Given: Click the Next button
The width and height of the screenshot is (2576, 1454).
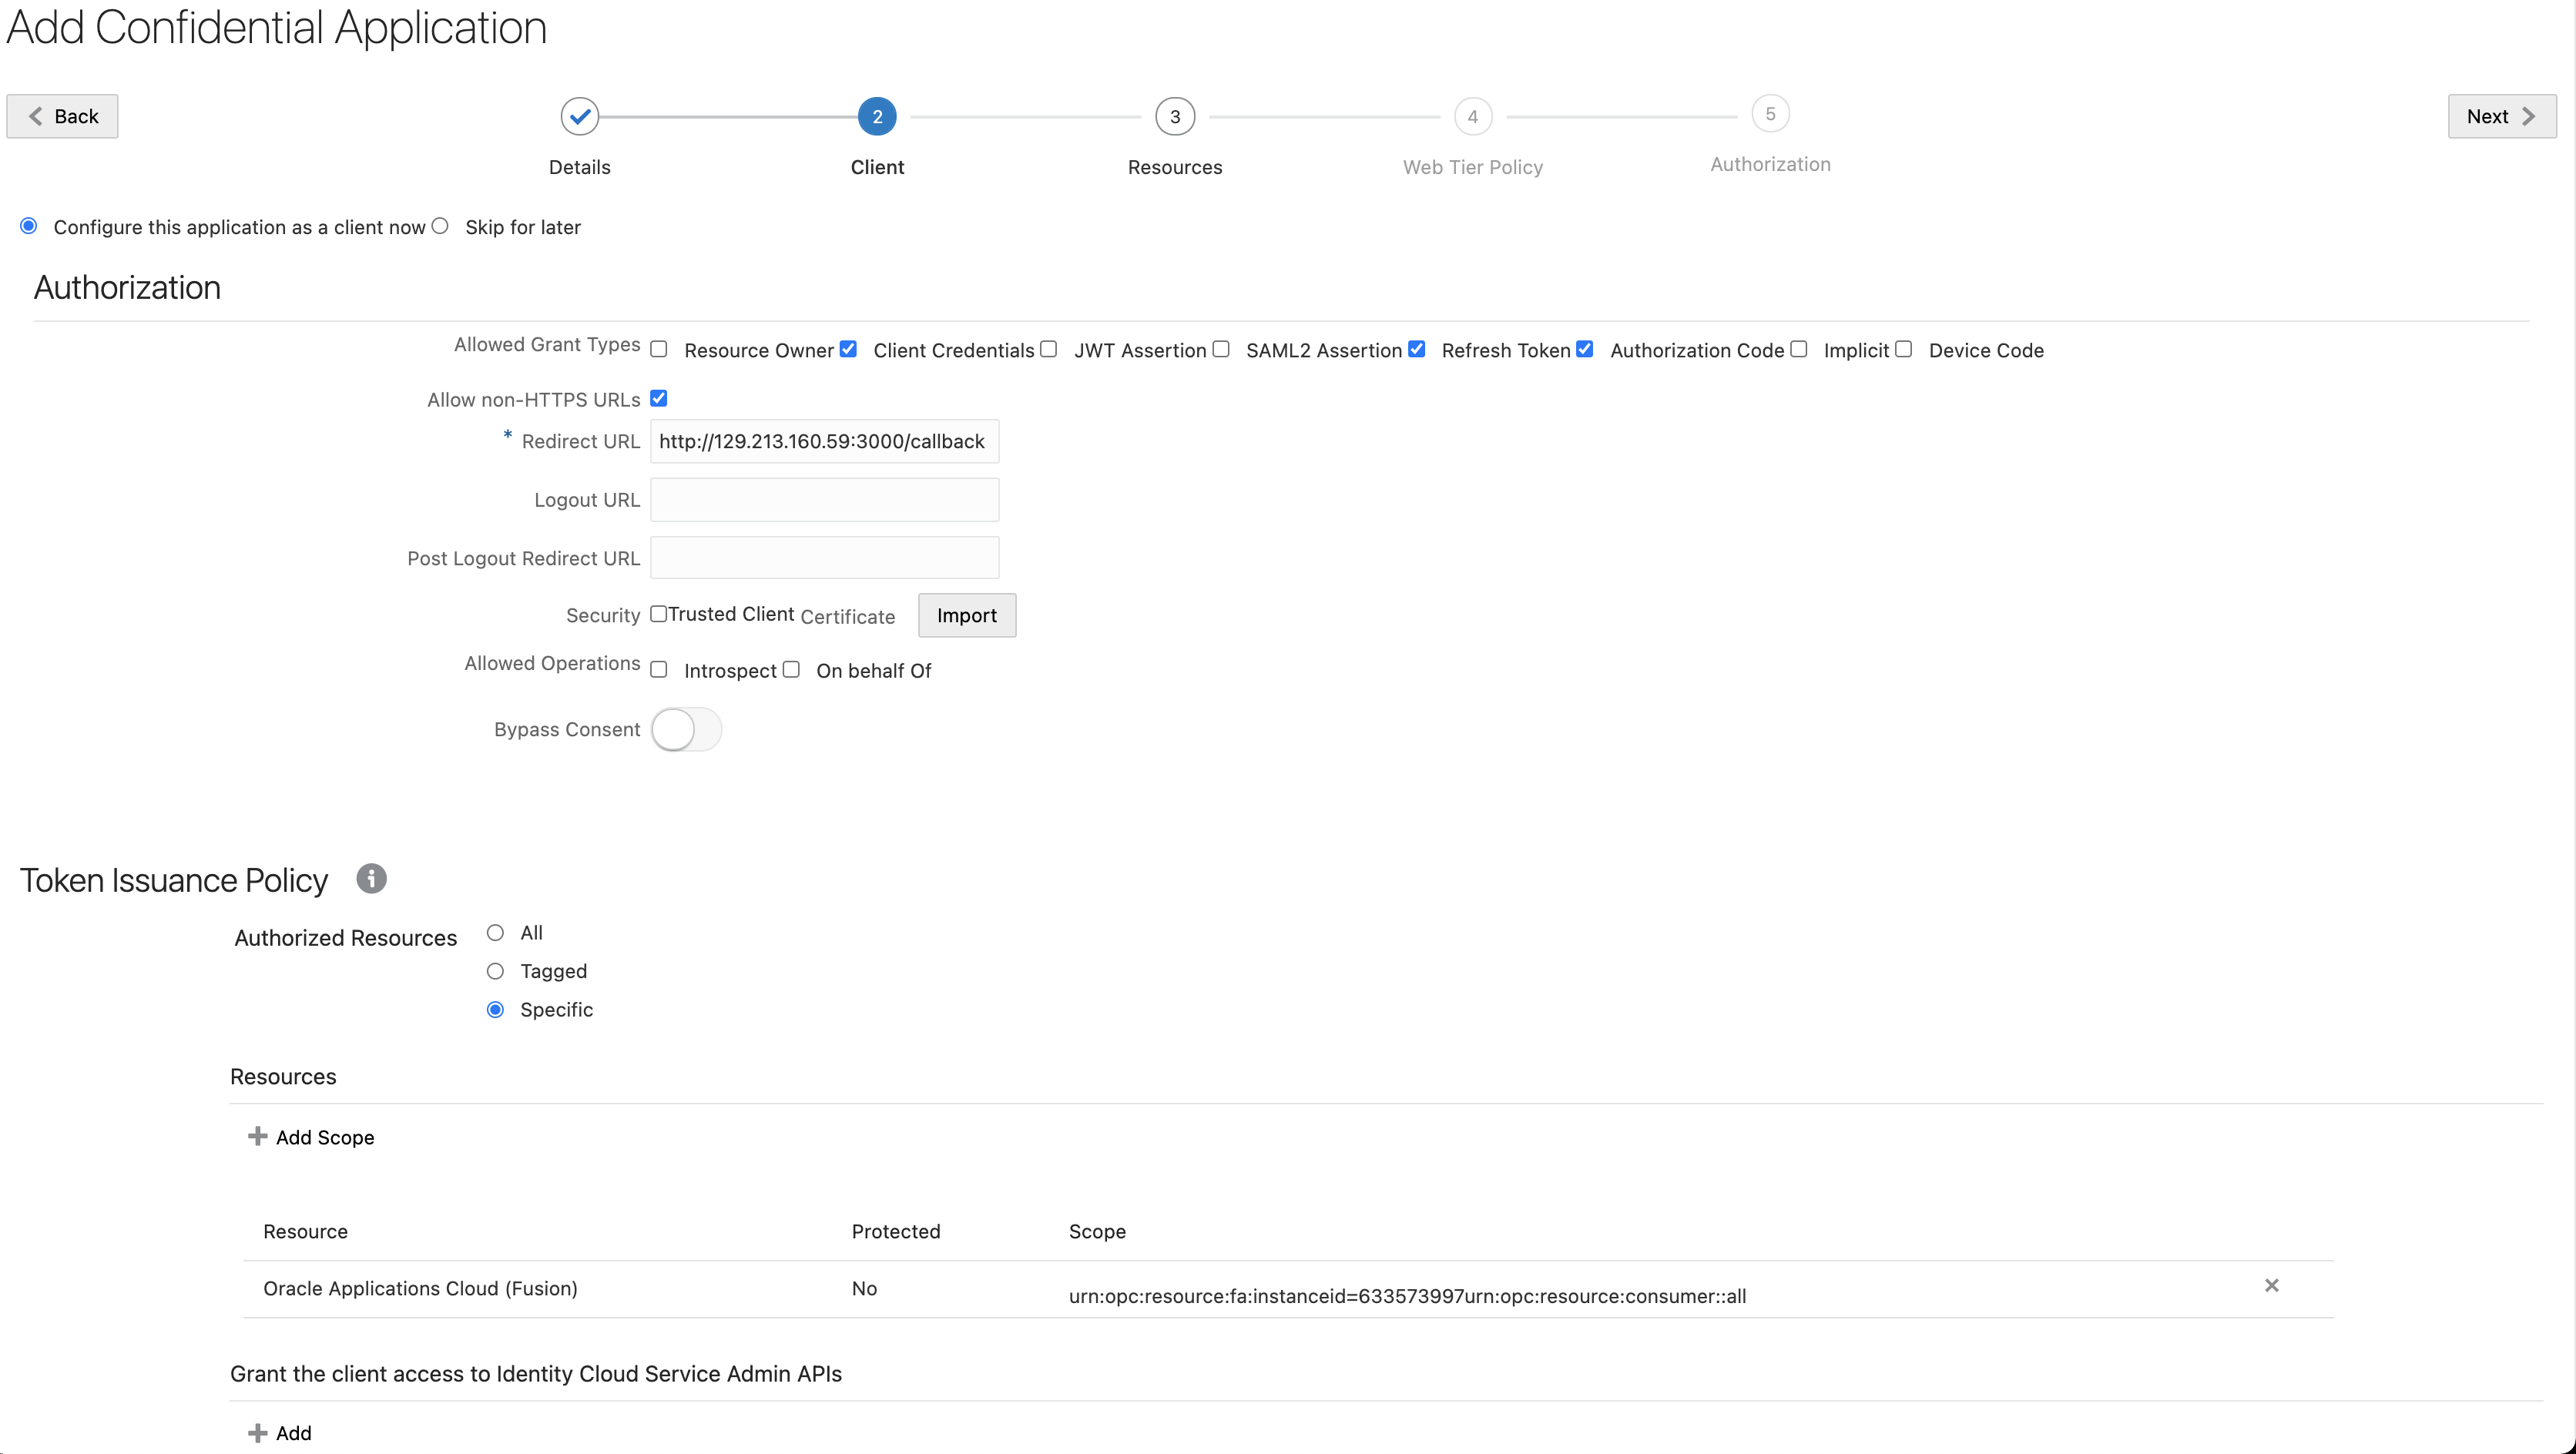Looking at the screenshot, I should coord(2500,116).
